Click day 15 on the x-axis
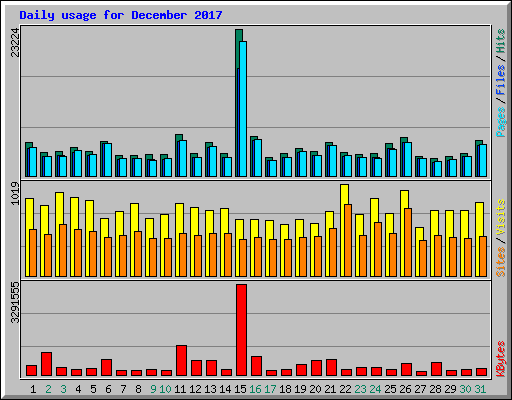 click(x=240, y=389)
